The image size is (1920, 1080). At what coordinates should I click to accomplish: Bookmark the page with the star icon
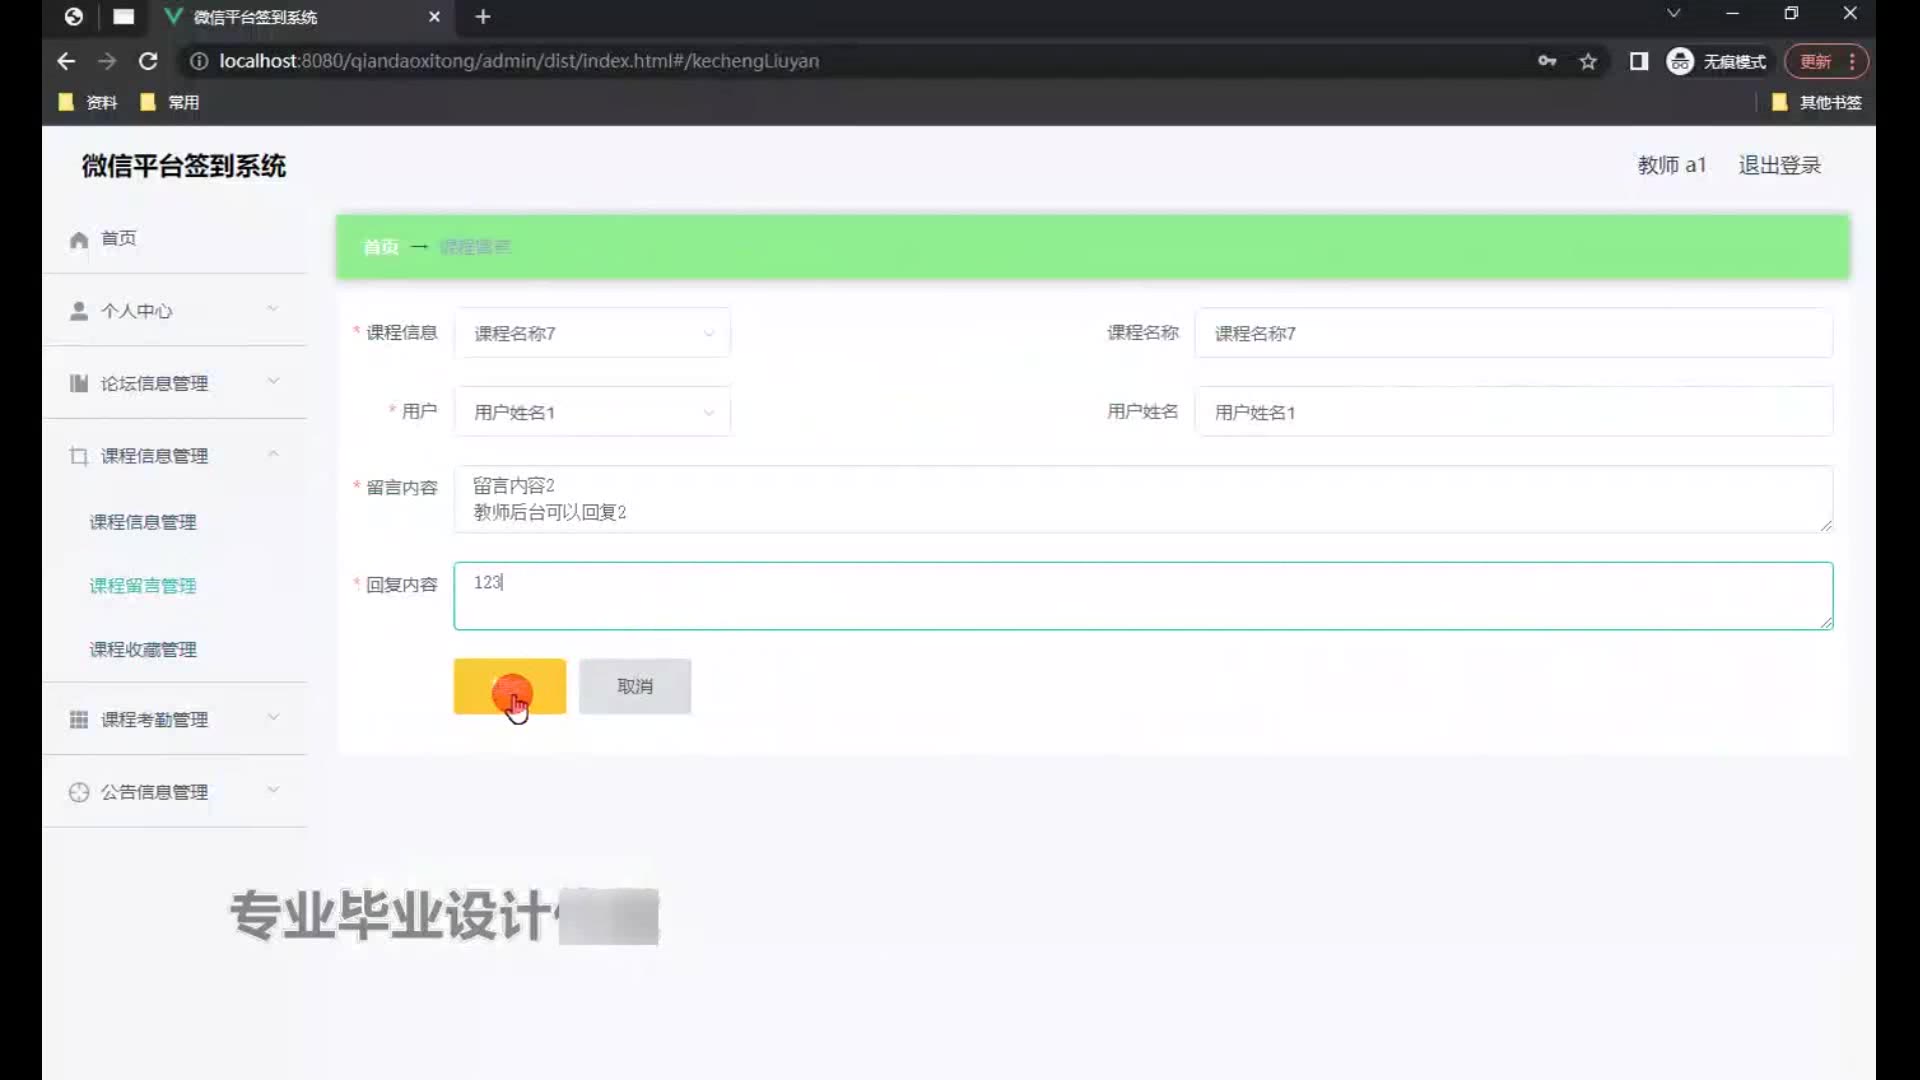click(1588, 61)
